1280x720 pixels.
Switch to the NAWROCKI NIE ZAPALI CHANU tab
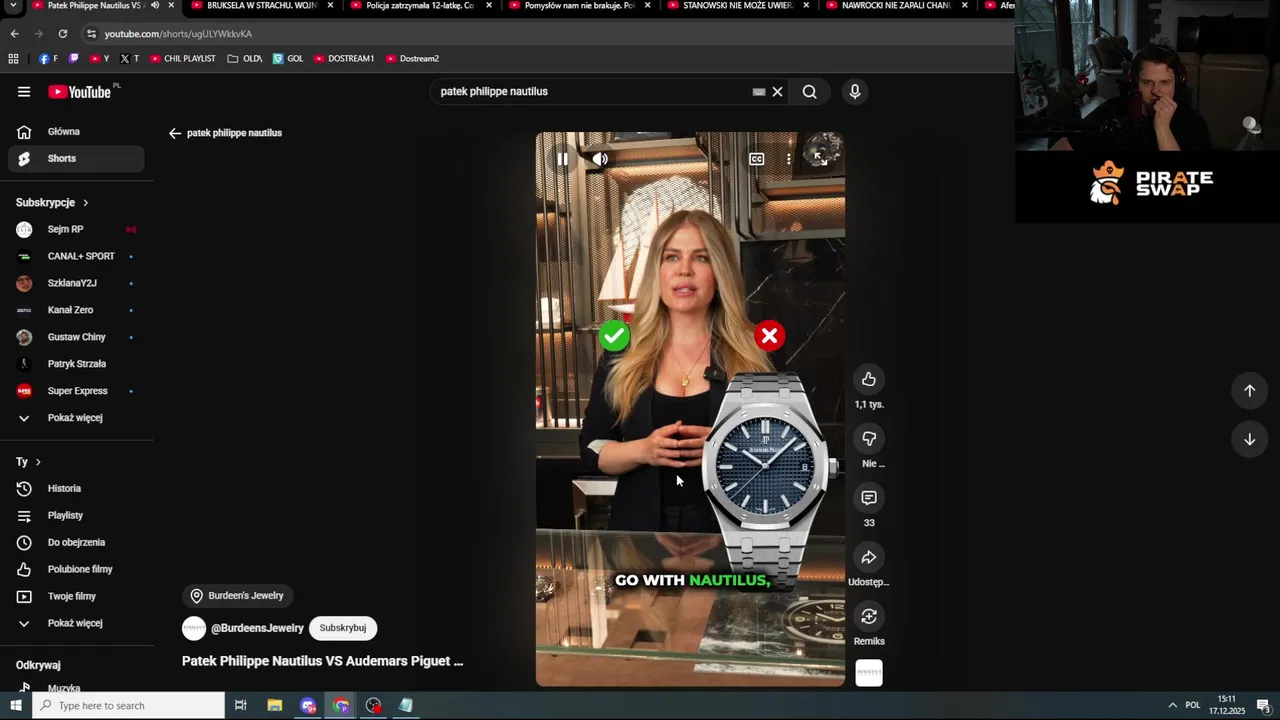click(896, 6)
